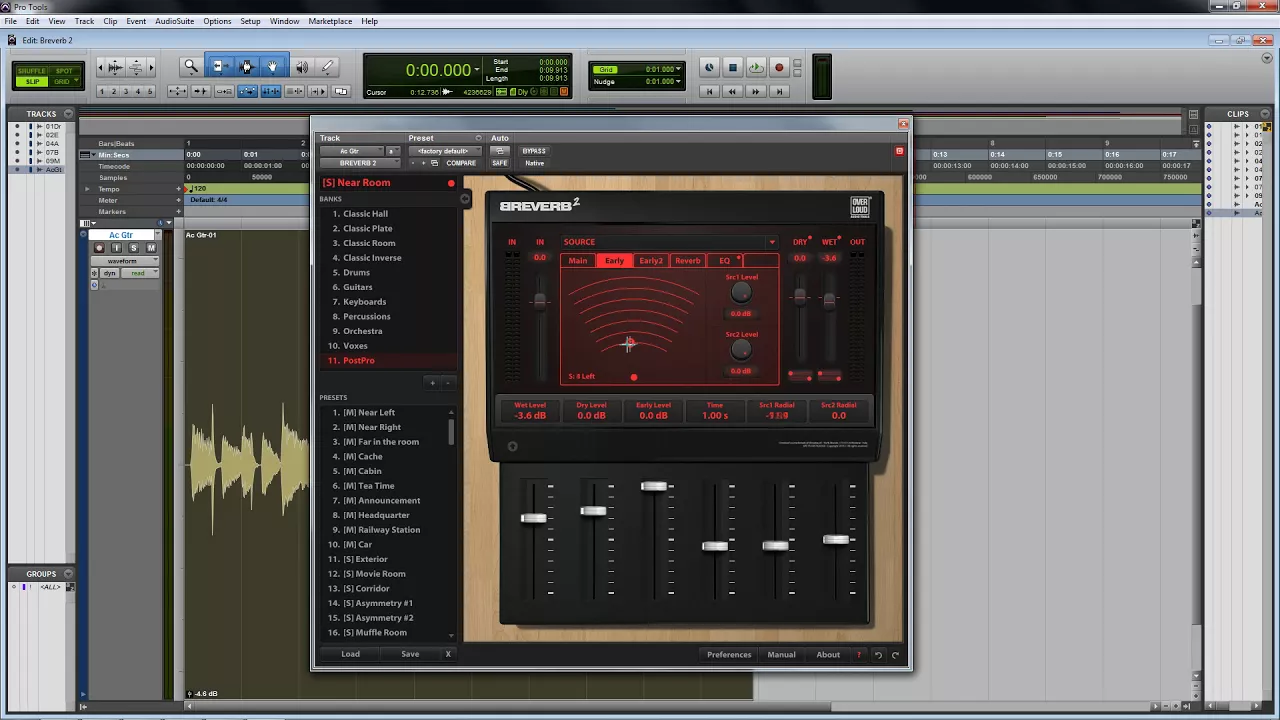Screen dimensions: 1280x720
Task: Click the Breverb undo arrow icon
Action: (878, 655)
